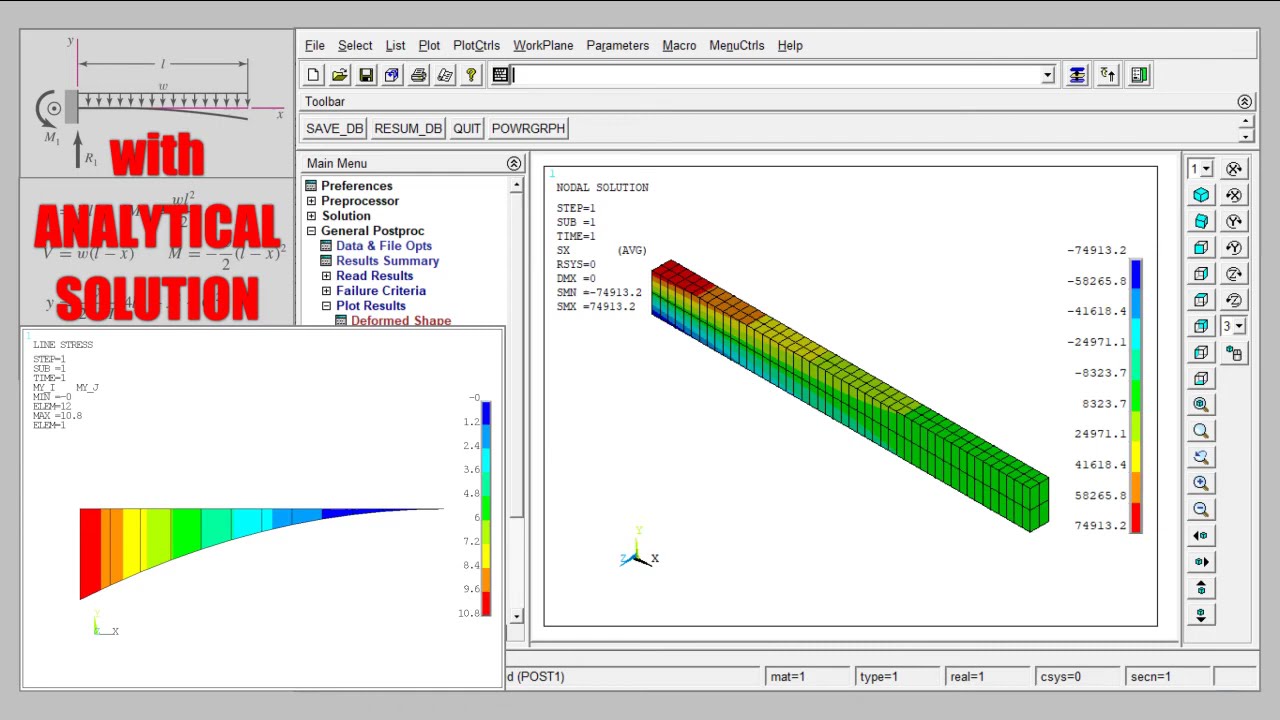The height and width of the screenshot is (720, 1280).
Task: Open the PlotCtrls menu
Action: (476, 45)
